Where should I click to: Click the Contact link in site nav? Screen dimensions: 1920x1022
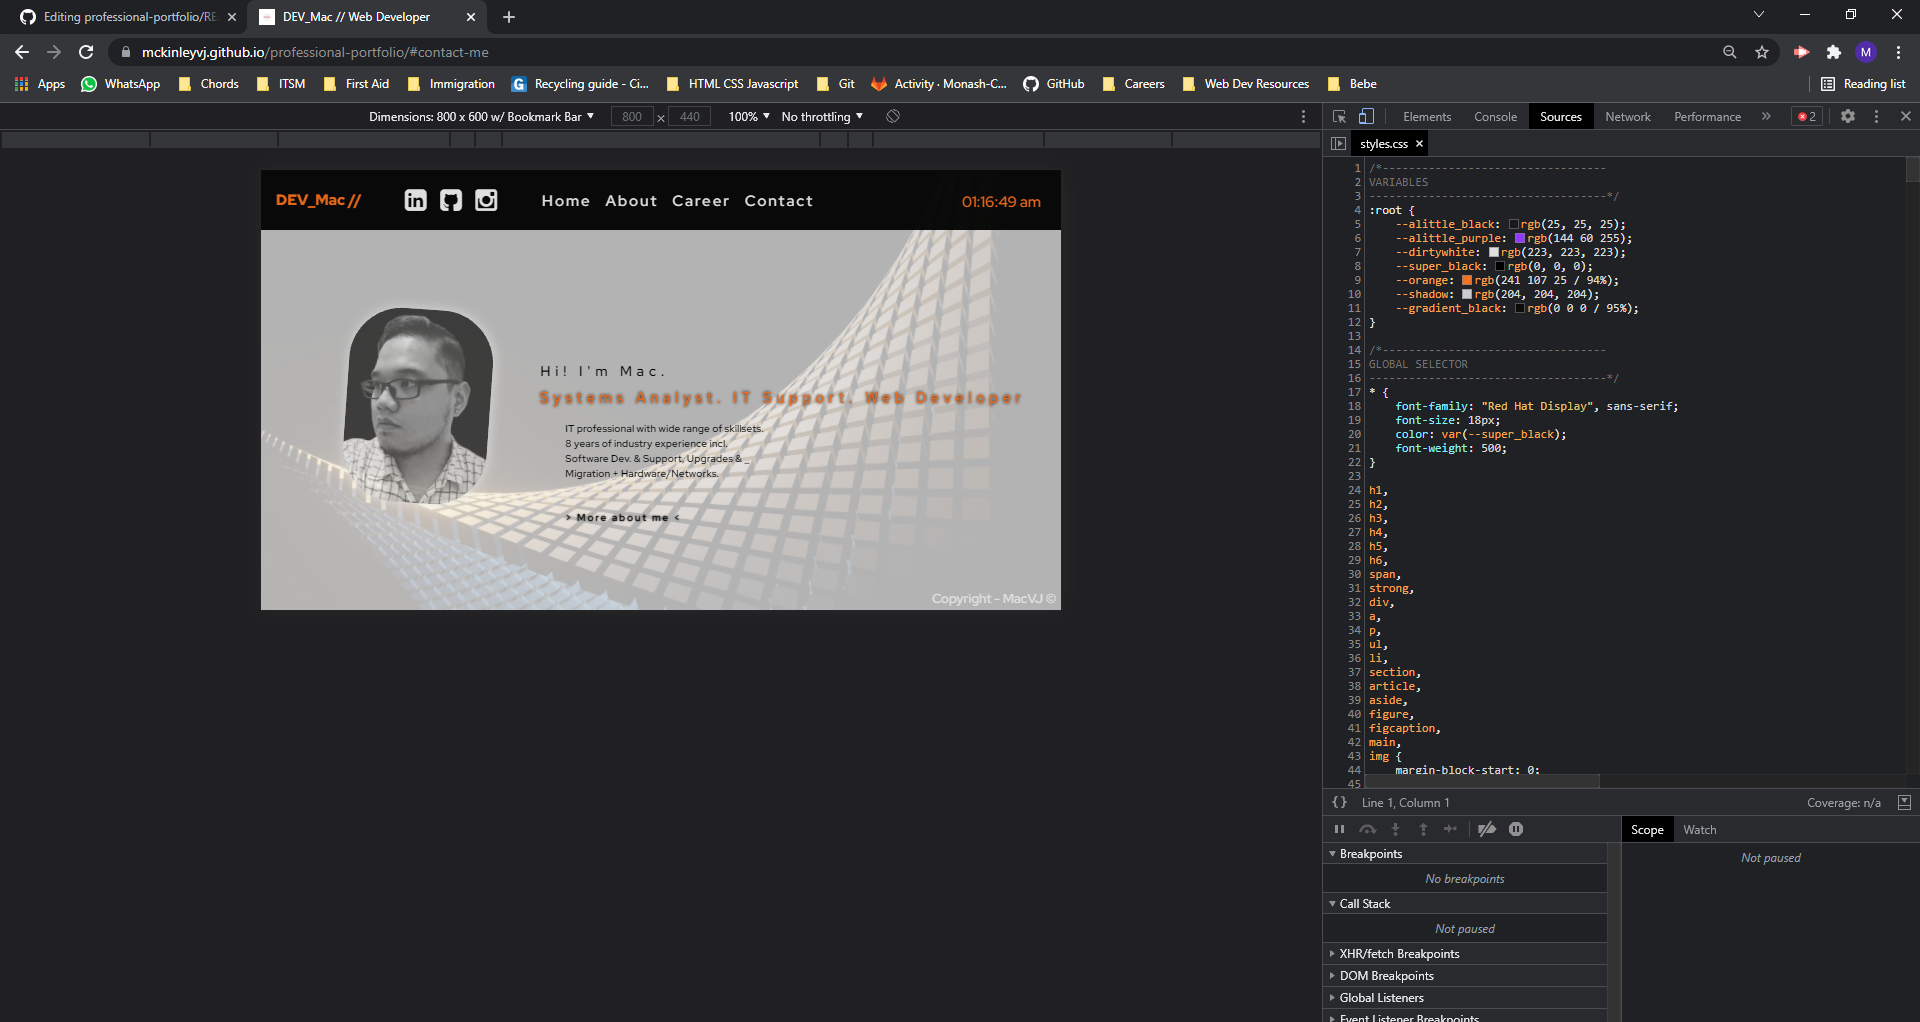coord(778,201)
